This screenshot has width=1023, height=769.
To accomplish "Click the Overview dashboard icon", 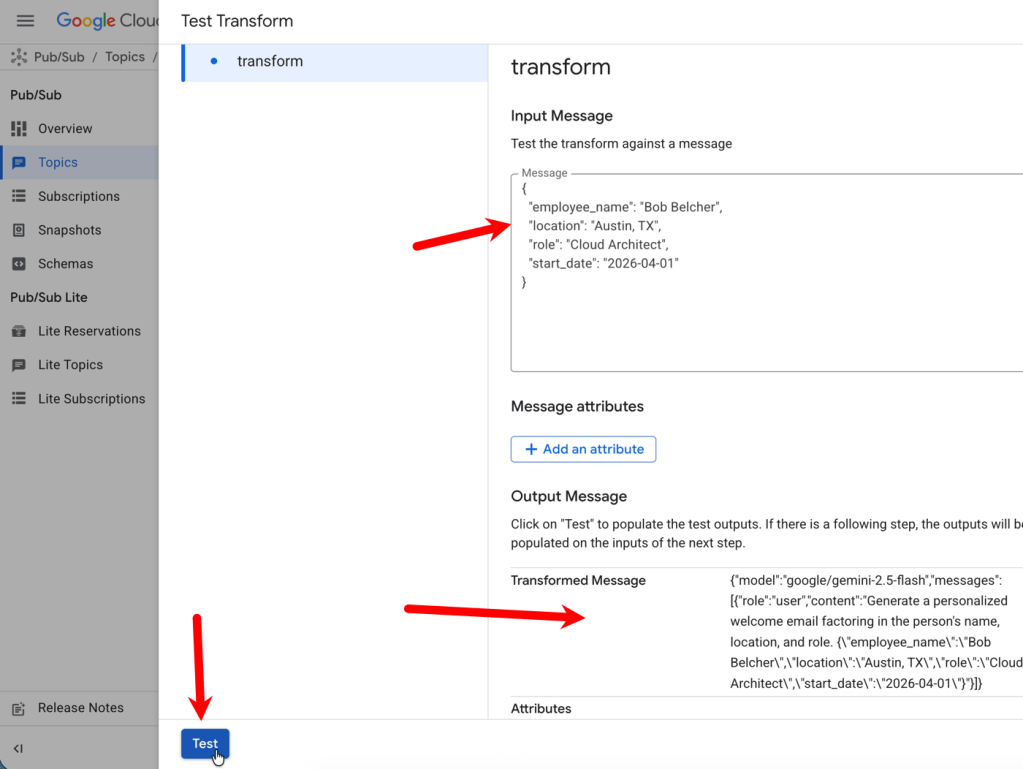I will [x=19, y=129].
